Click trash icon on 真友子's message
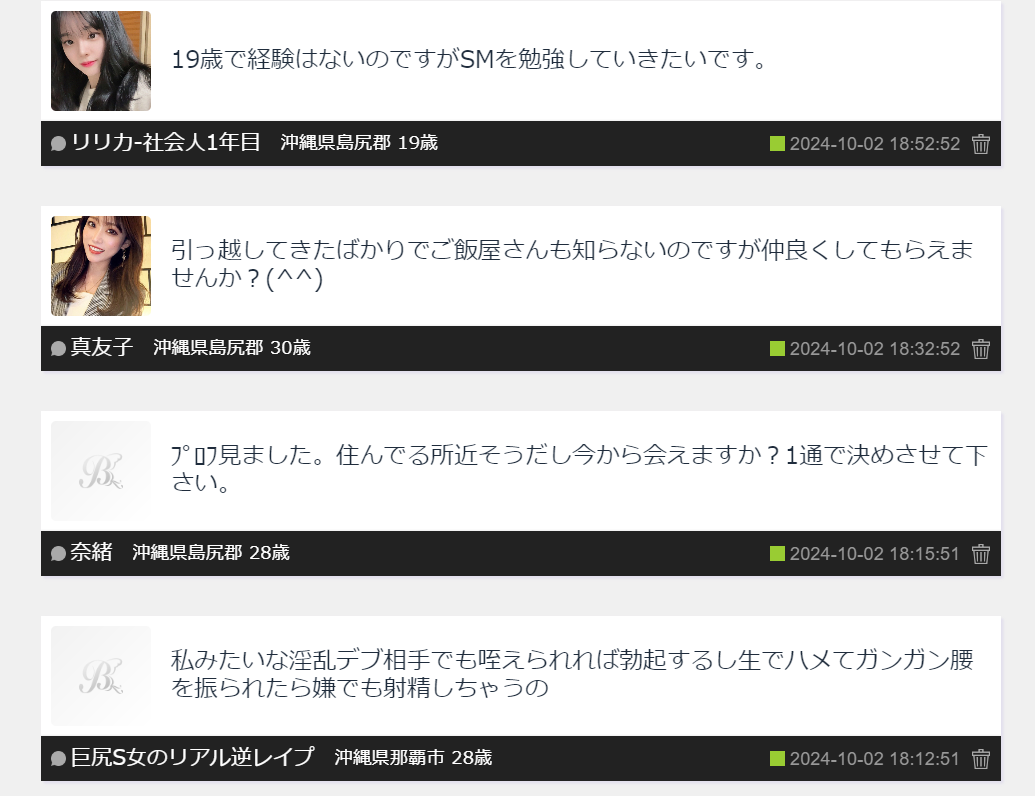 [x=981, y=348]
